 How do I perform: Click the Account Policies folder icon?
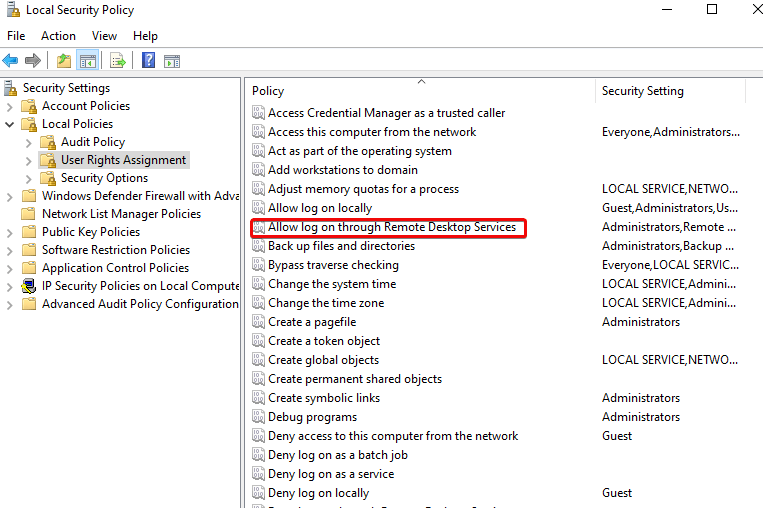point(29,106)
